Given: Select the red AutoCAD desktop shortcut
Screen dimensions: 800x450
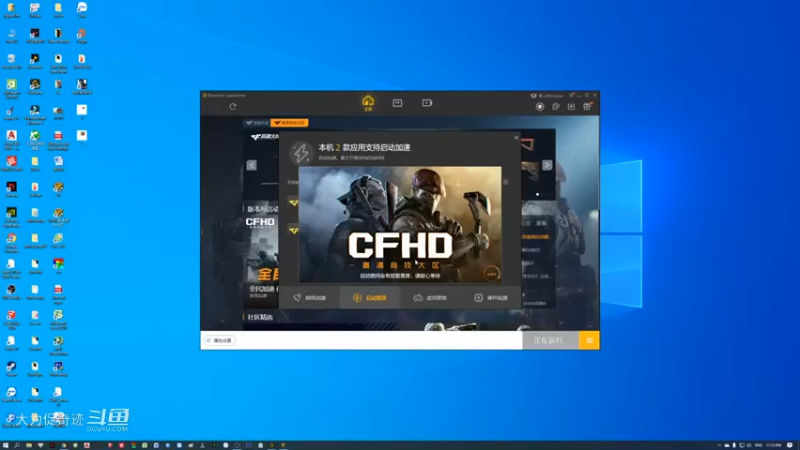Looking at the screenshot, I should coord(11,139).
